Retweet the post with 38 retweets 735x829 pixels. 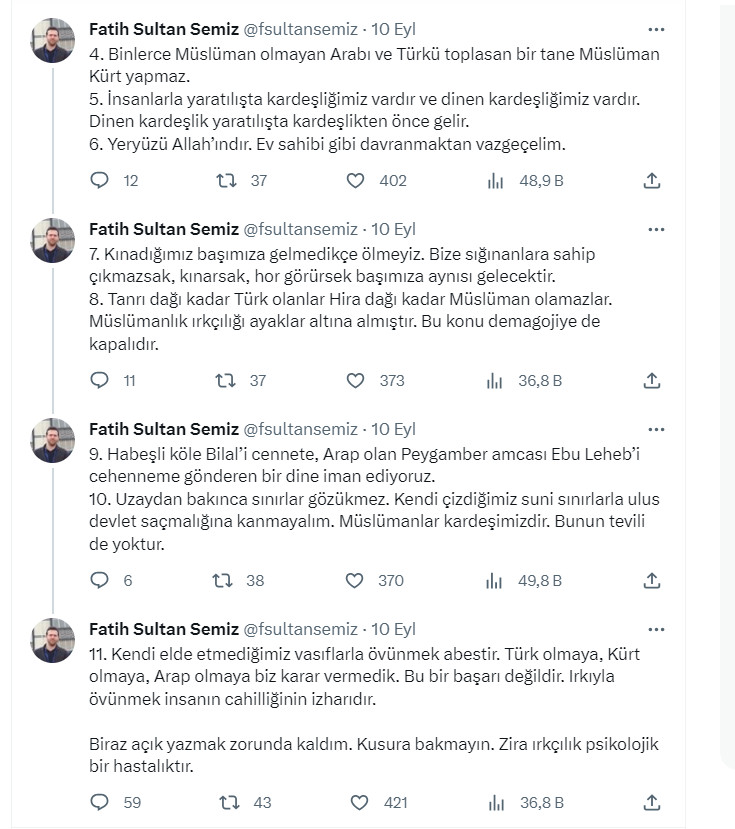coord(227,581)
